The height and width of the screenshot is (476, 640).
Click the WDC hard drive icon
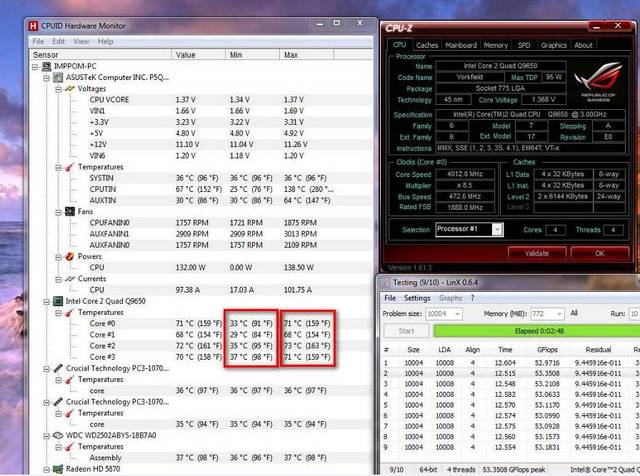tap(57, 436)
